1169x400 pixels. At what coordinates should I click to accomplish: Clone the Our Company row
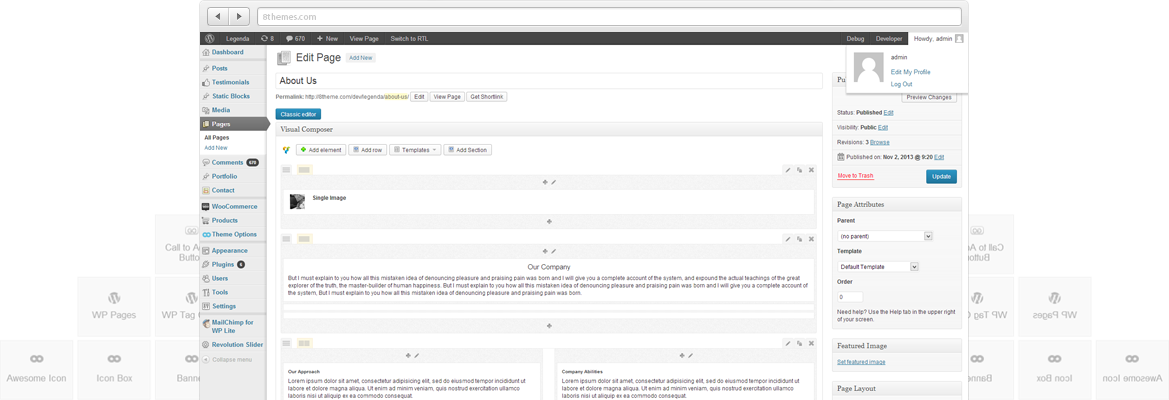(799, 239)
